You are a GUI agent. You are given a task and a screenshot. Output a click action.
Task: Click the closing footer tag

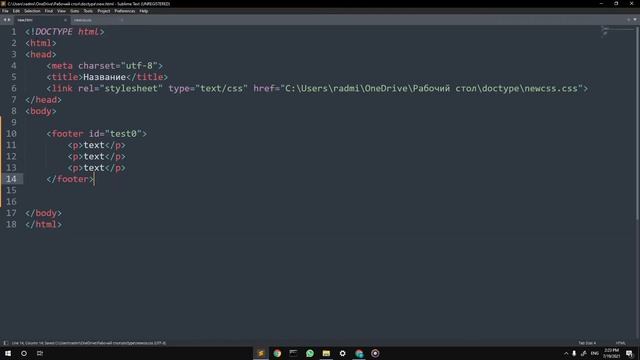[x=70, y=179]
